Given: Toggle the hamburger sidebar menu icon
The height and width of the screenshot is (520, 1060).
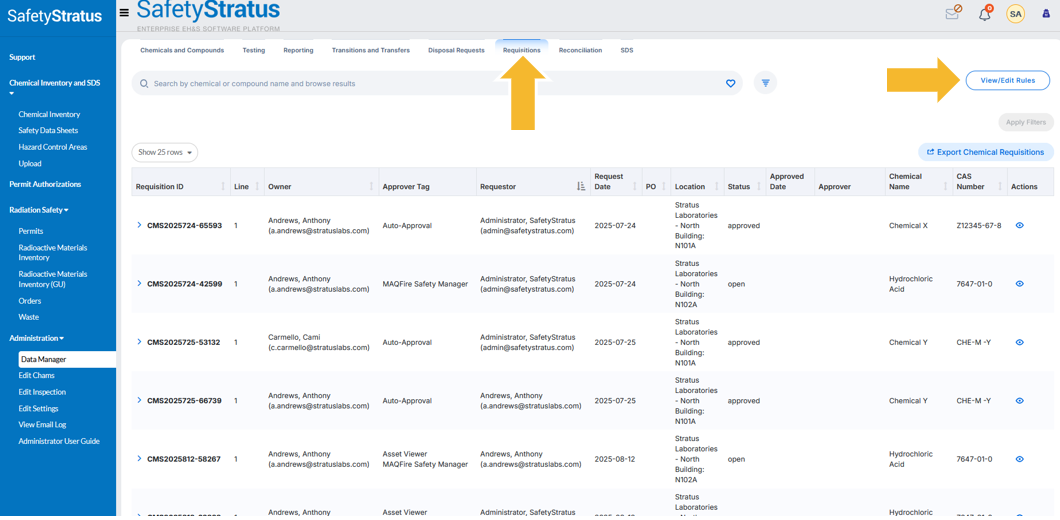Looking at the screenshot, I should click(x=124, y=12).
